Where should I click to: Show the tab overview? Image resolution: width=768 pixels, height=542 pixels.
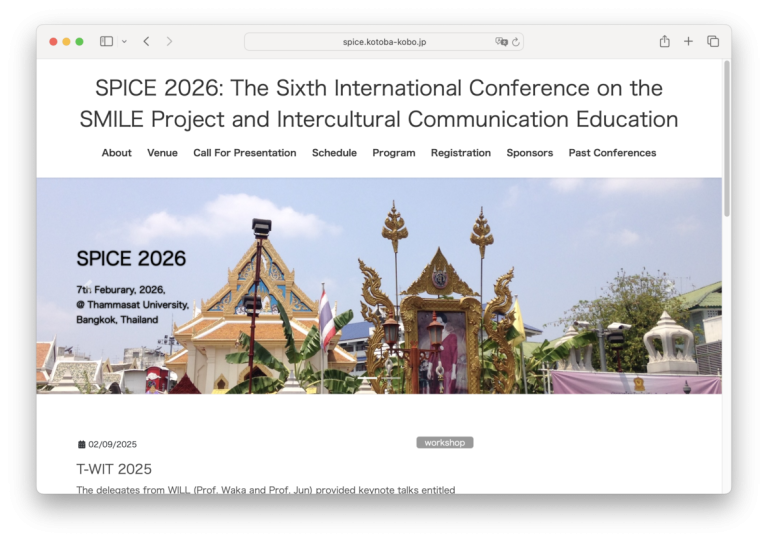713,41
